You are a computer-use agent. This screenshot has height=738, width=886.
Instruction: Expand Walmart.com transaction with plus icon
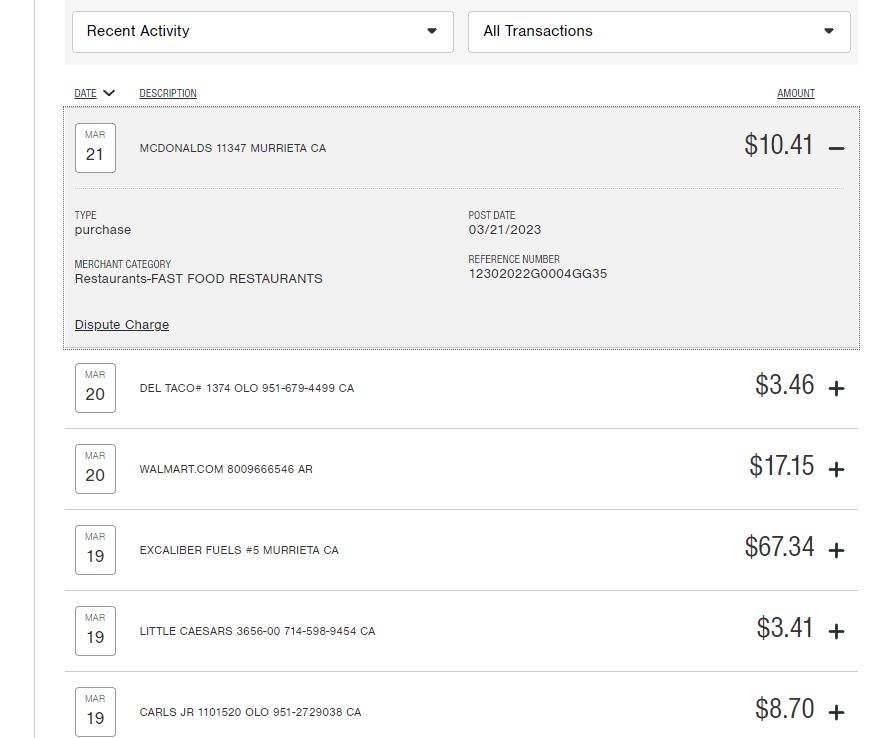point(838,467)
